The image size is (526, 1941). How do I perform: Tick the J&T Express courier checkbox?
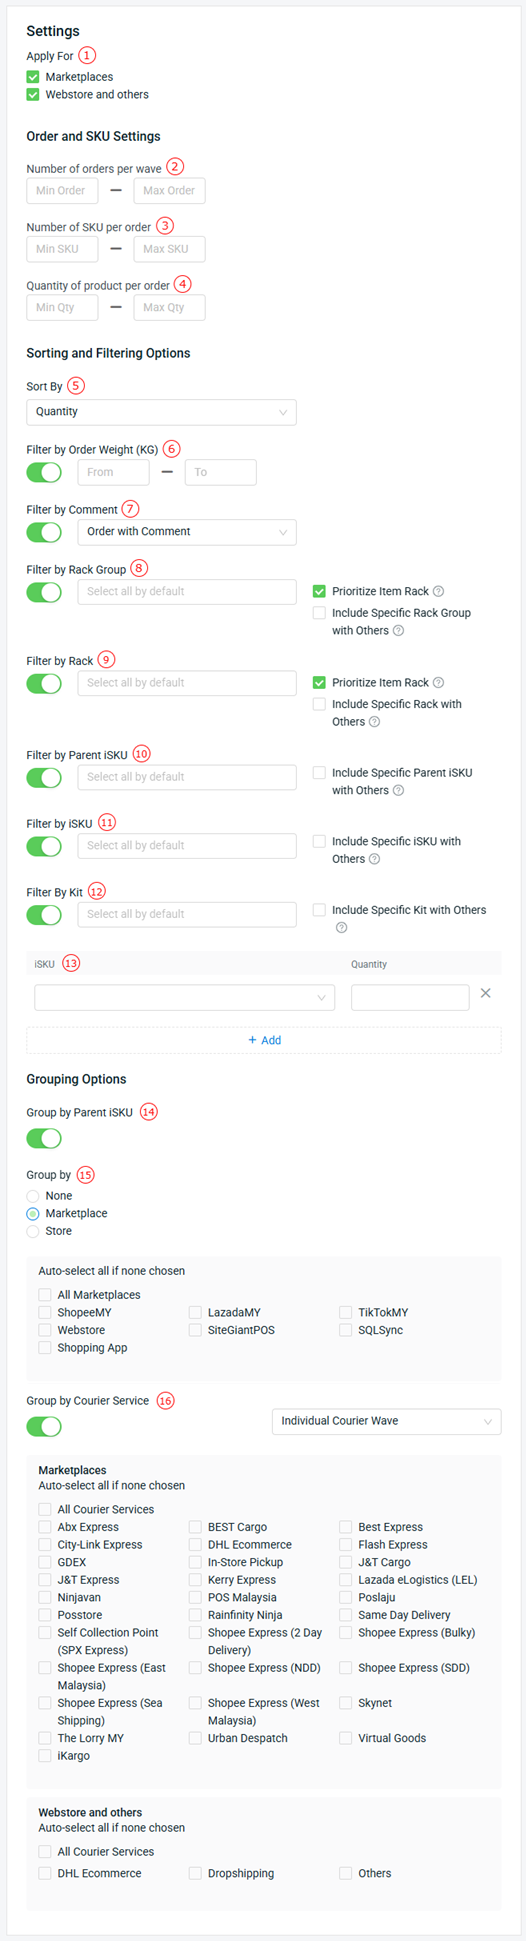(45, 1581)
